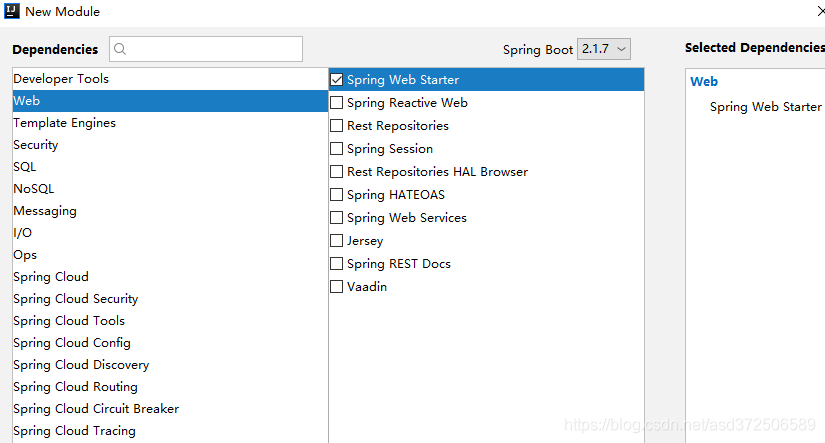The width and height of the screenshot is (825, 443).
Task: Choose the Spring Cloud category
Action: click(x=170, y=277)
